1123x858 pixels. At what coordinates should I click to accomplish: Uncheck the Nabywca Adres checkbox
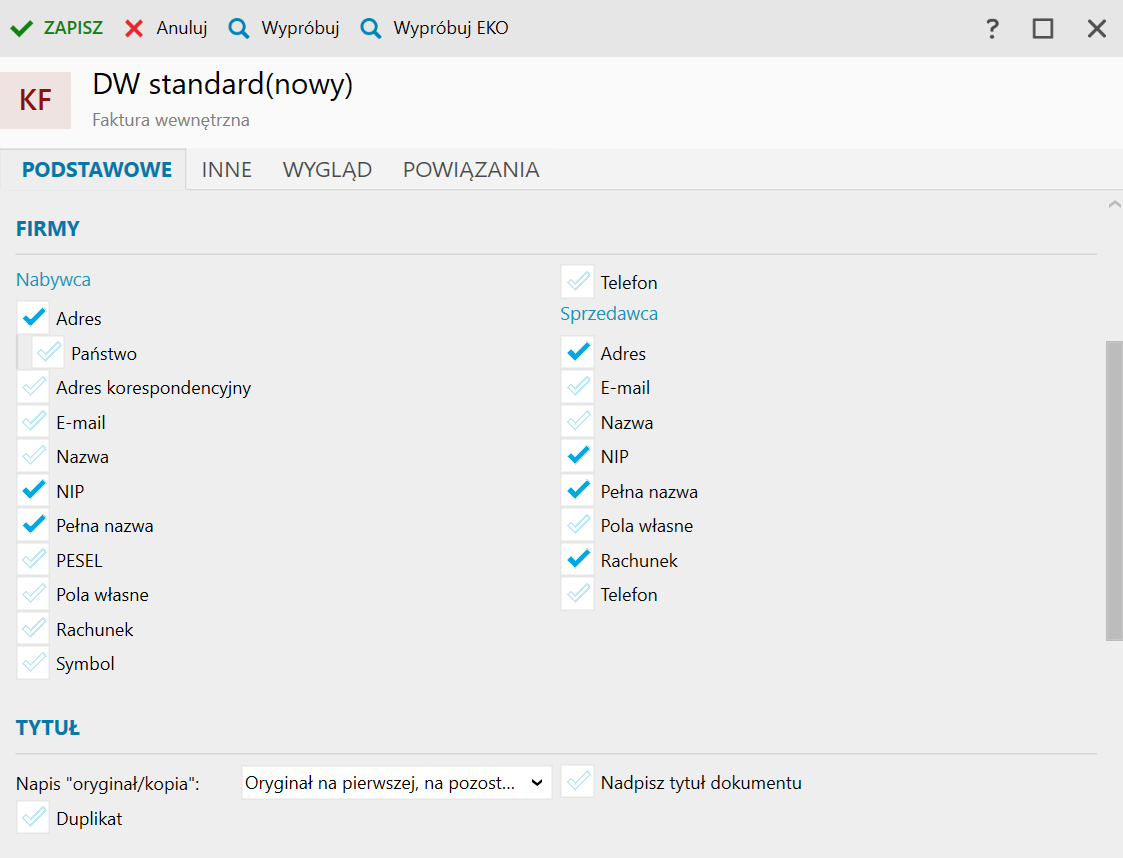pos(33,319)
